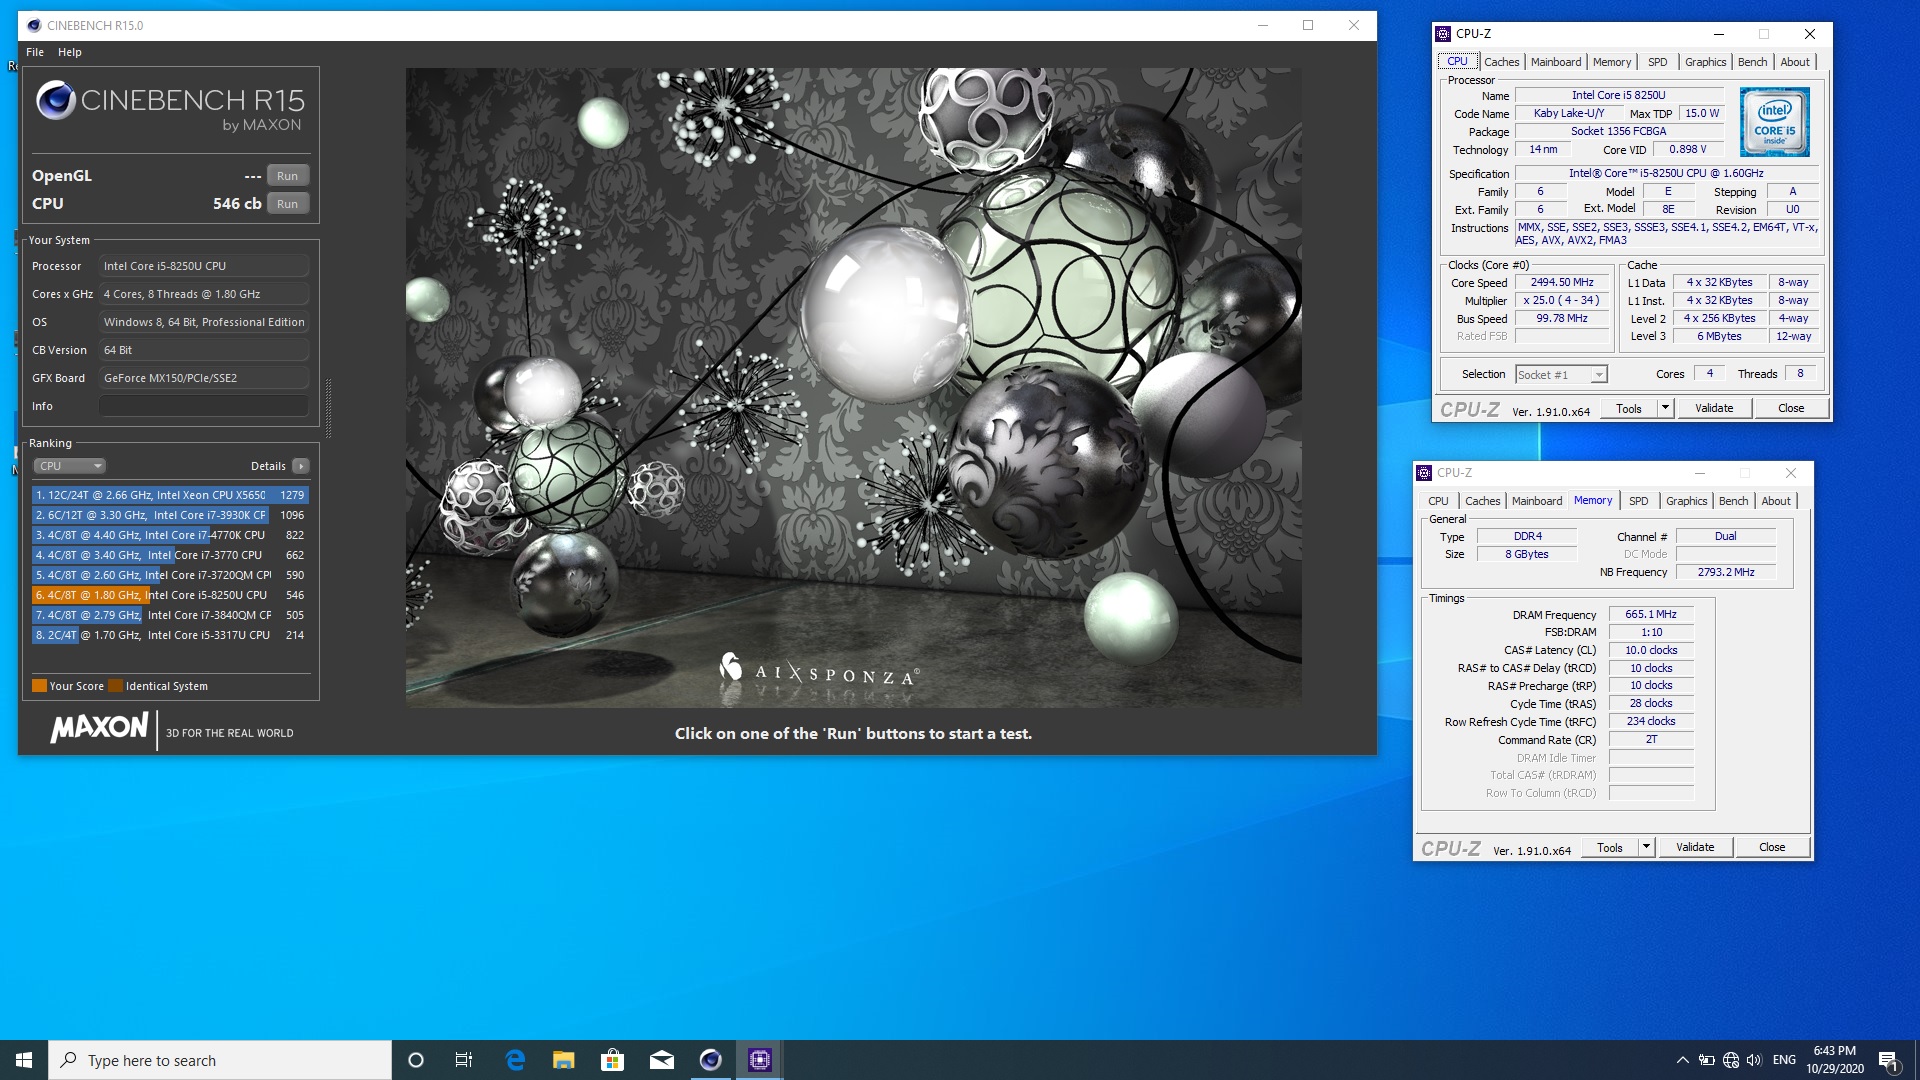Click the Cinebench render preview image
1920x1080 pixels.
(x=853, y=388)
